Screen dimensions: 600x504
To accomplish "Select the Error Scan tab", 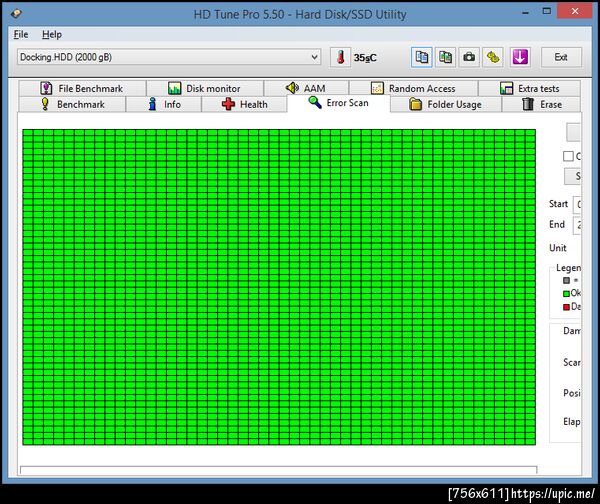I will click(x=338, y=103).
